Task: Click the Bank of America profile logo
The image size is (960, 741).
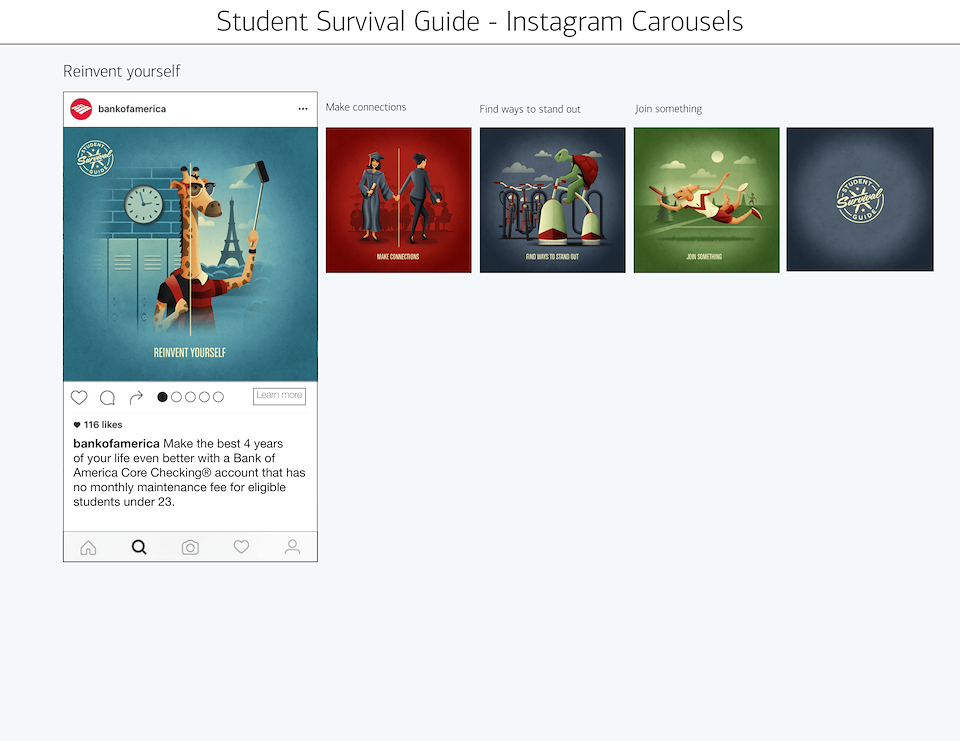Action: pyautogui.click(x=81, y=109)
